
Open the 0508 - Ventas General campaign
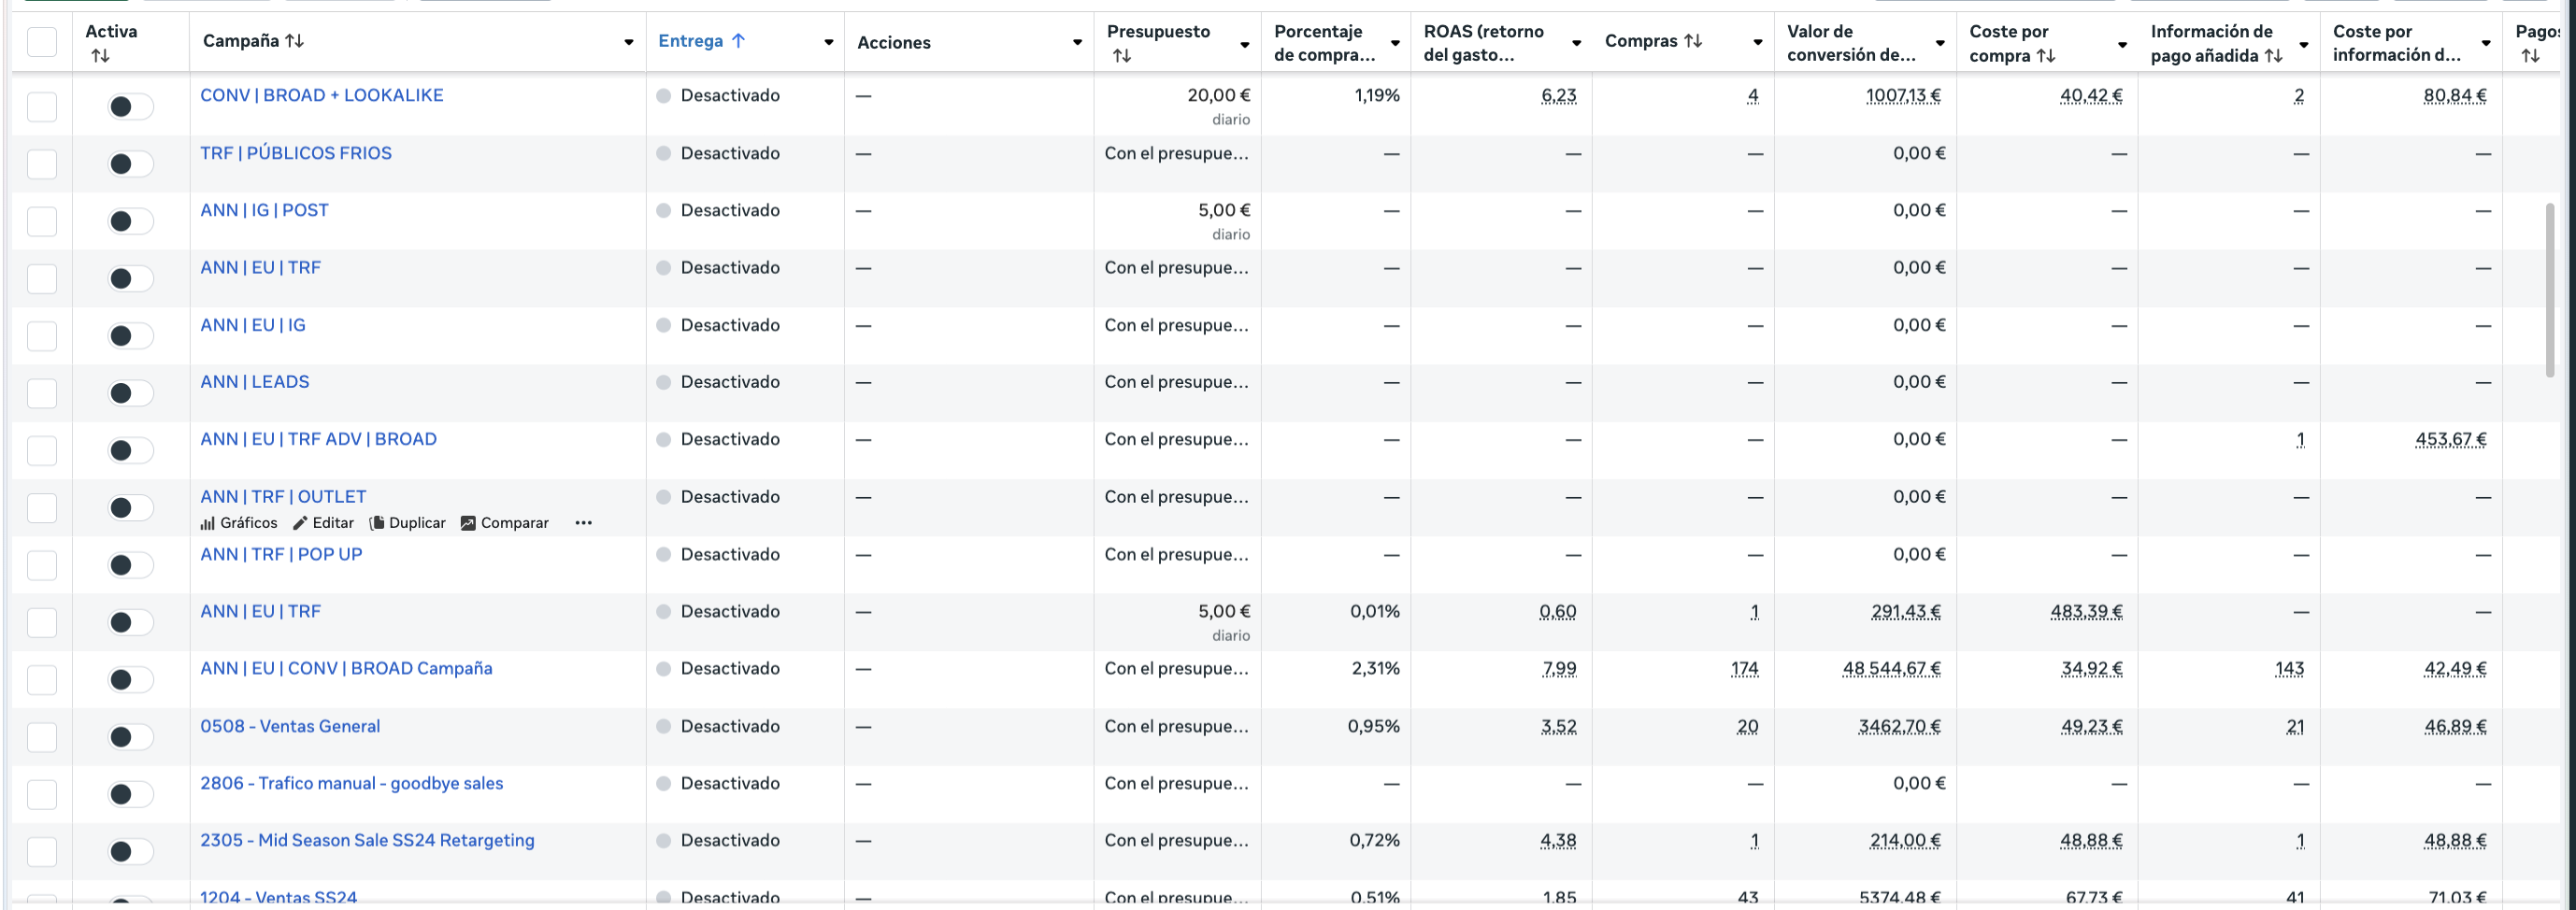[x=290, y=726]
